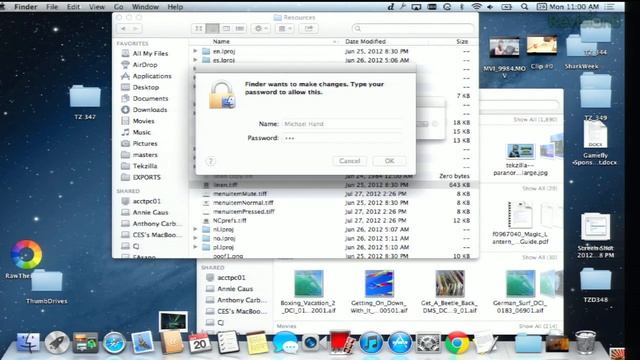Viewport: 640px width, 360px height.
Task: Switch to column view in Finder
Action: 226,28
